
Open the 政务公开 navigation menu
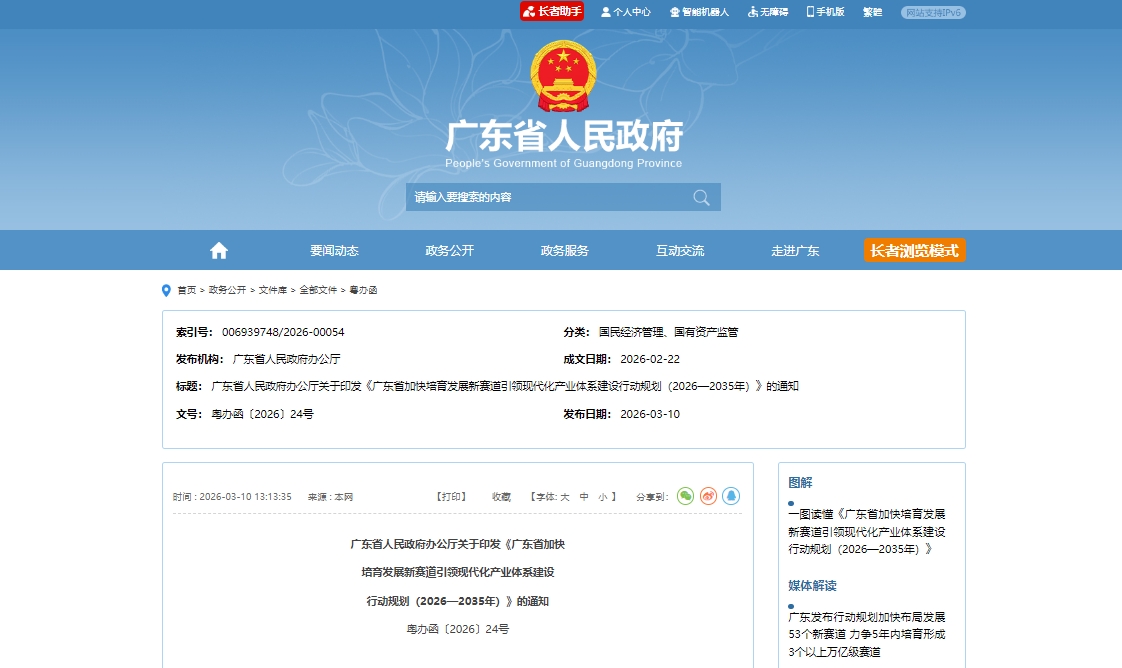[x=449, y=251]
